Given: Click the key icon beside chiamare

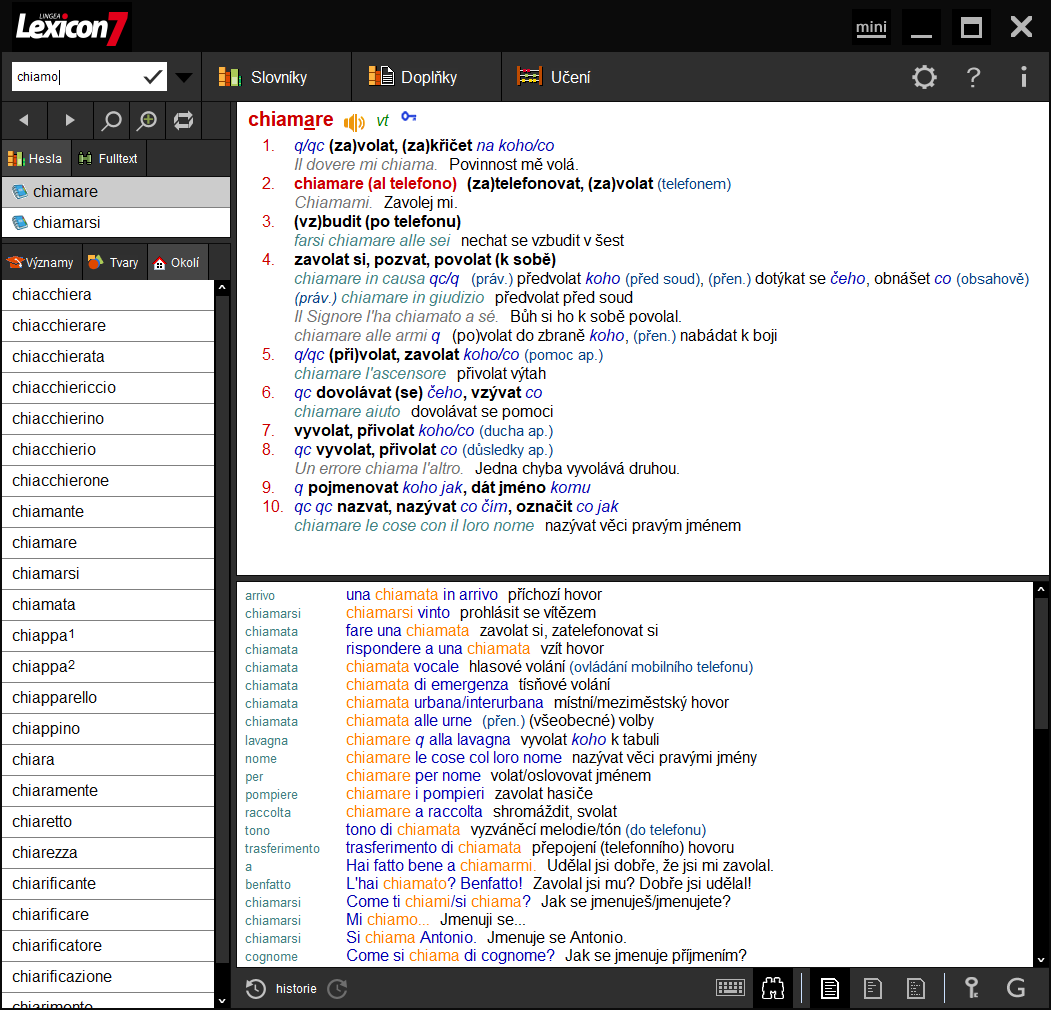Looking at the screenshot, I should [409, 117].
